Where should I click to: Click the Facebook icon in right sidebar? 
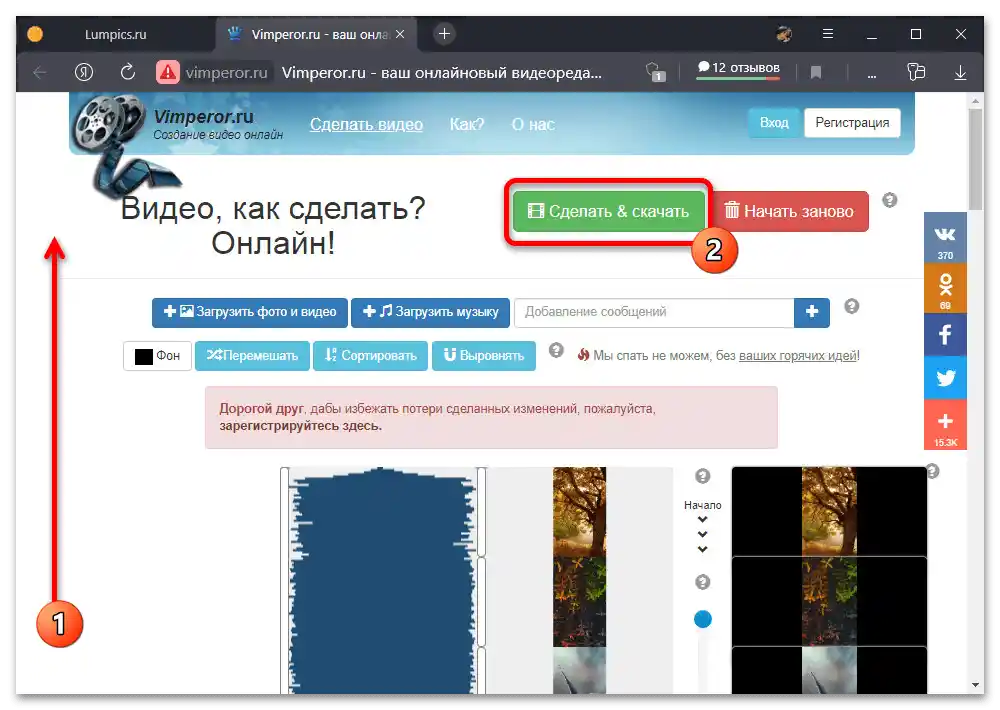[x=944, y=334]
